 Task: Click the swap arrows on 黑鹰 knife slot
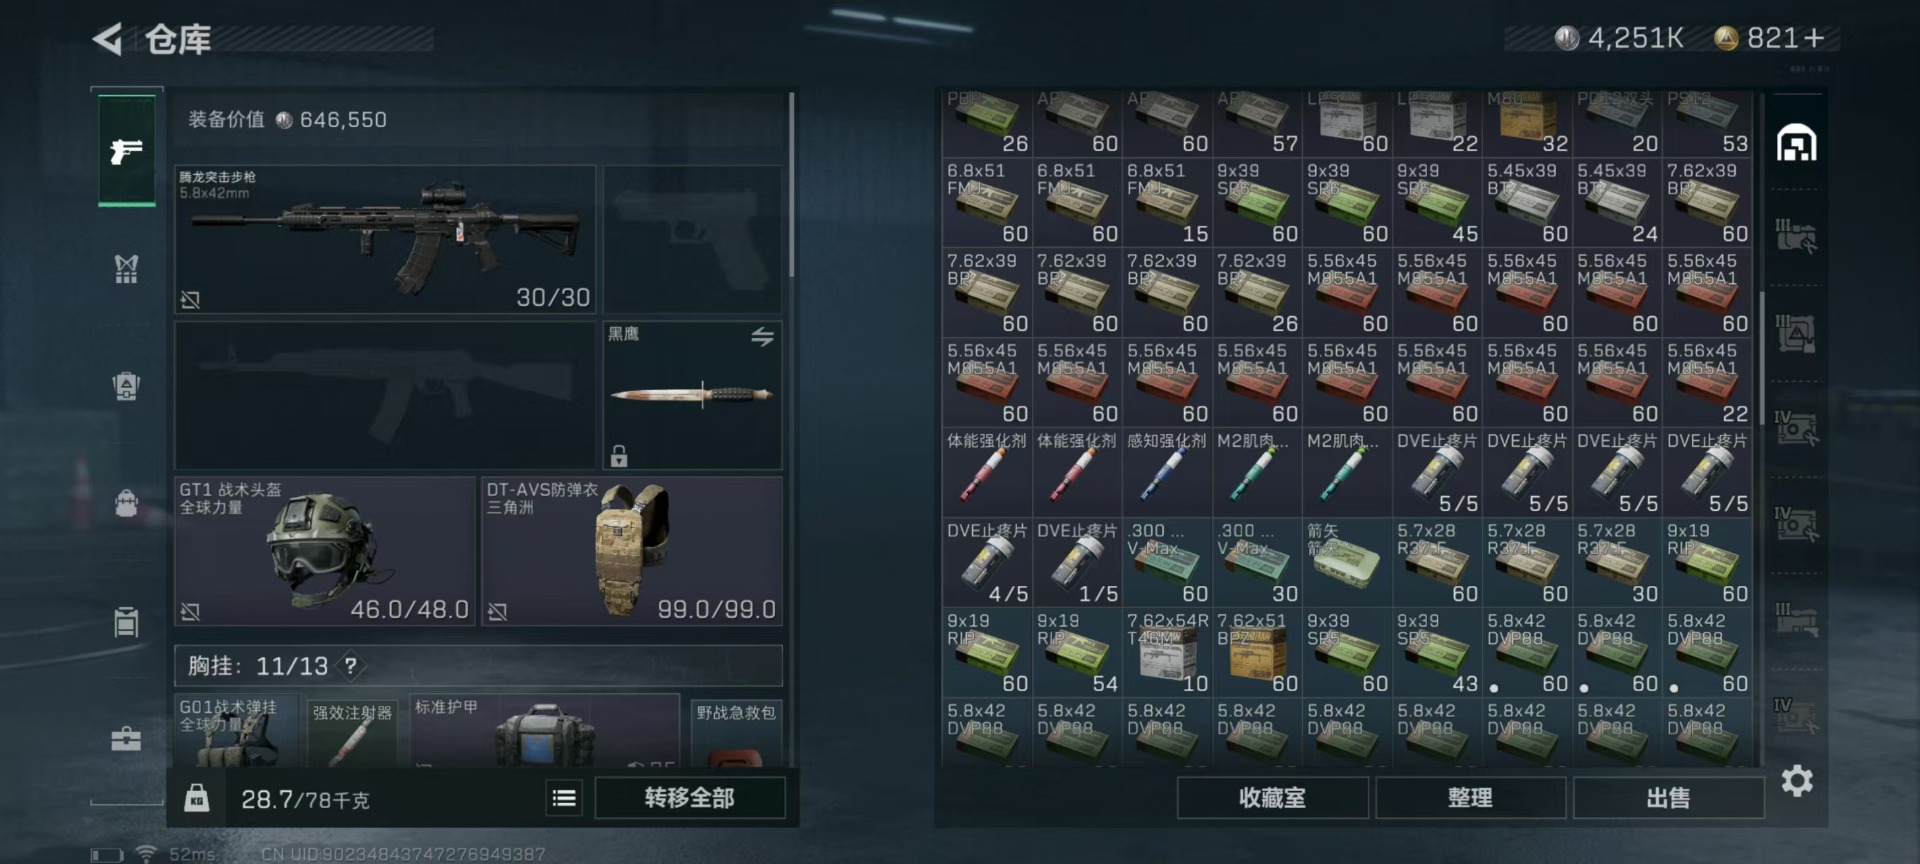click(762, 337)
